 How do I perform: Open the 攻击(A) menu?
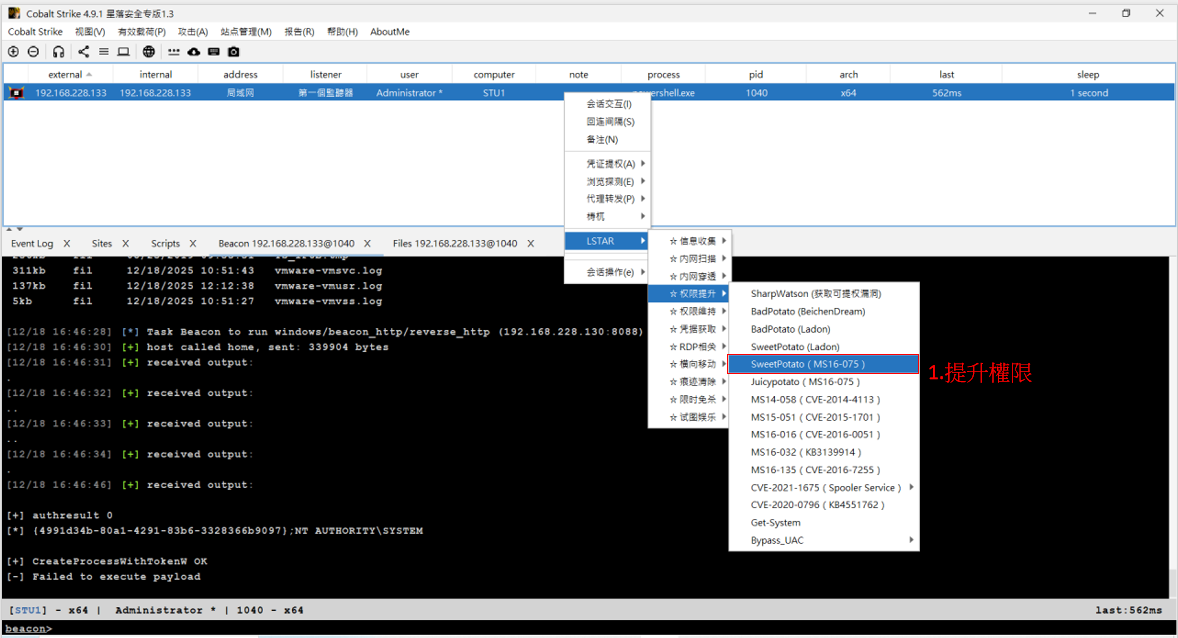193,32
